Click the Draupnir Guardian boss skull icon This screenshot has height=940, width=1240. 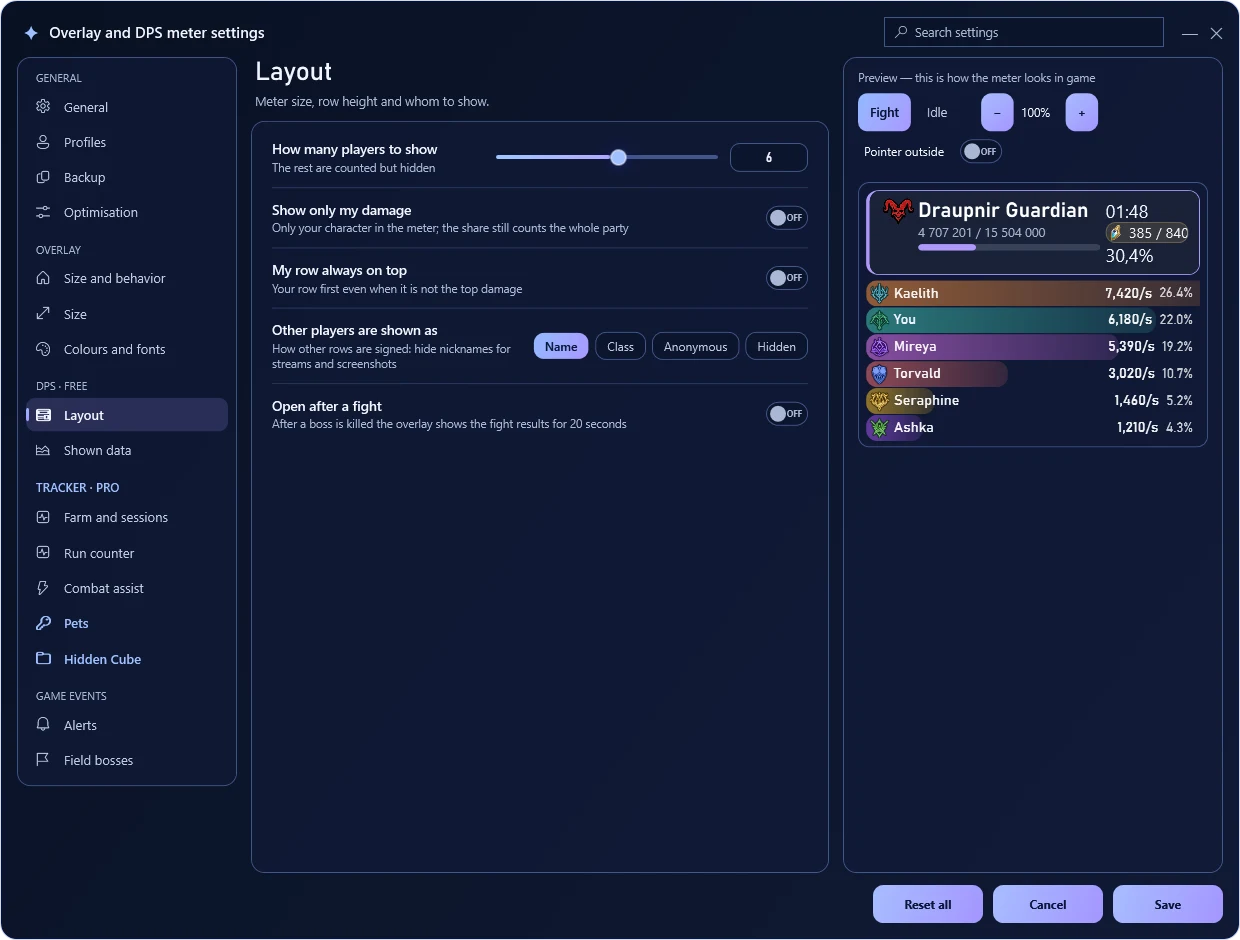coord(898,211)
